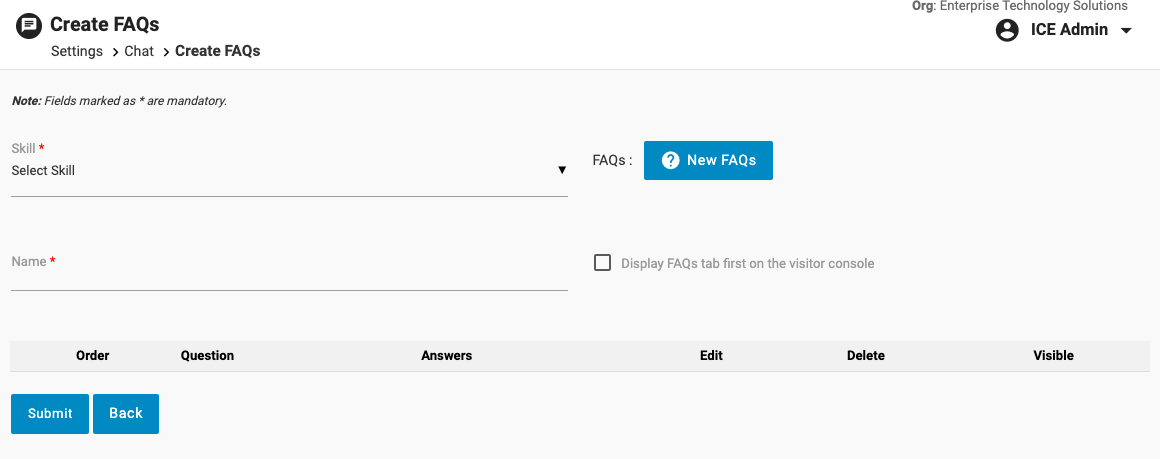
Task: Navigate to Chat in breadcrumb
Action: (139, 51)
